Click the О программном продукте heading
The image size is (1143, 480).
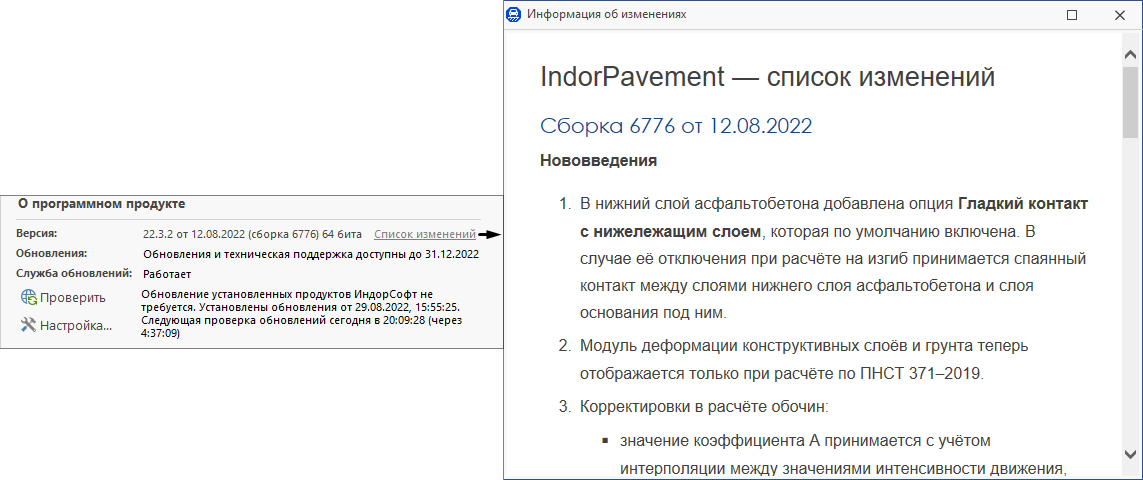(x=101, y=204)
